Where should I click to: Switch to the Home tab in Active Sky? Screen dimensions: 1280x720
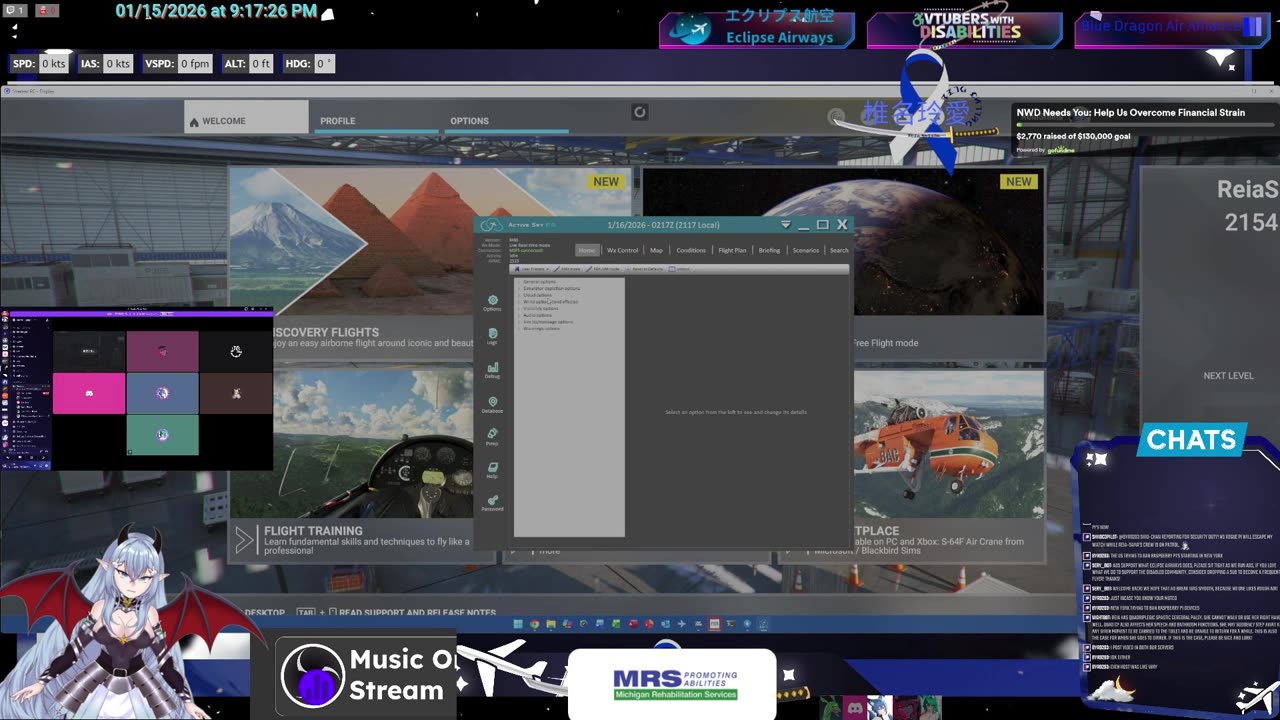[587, 250]
